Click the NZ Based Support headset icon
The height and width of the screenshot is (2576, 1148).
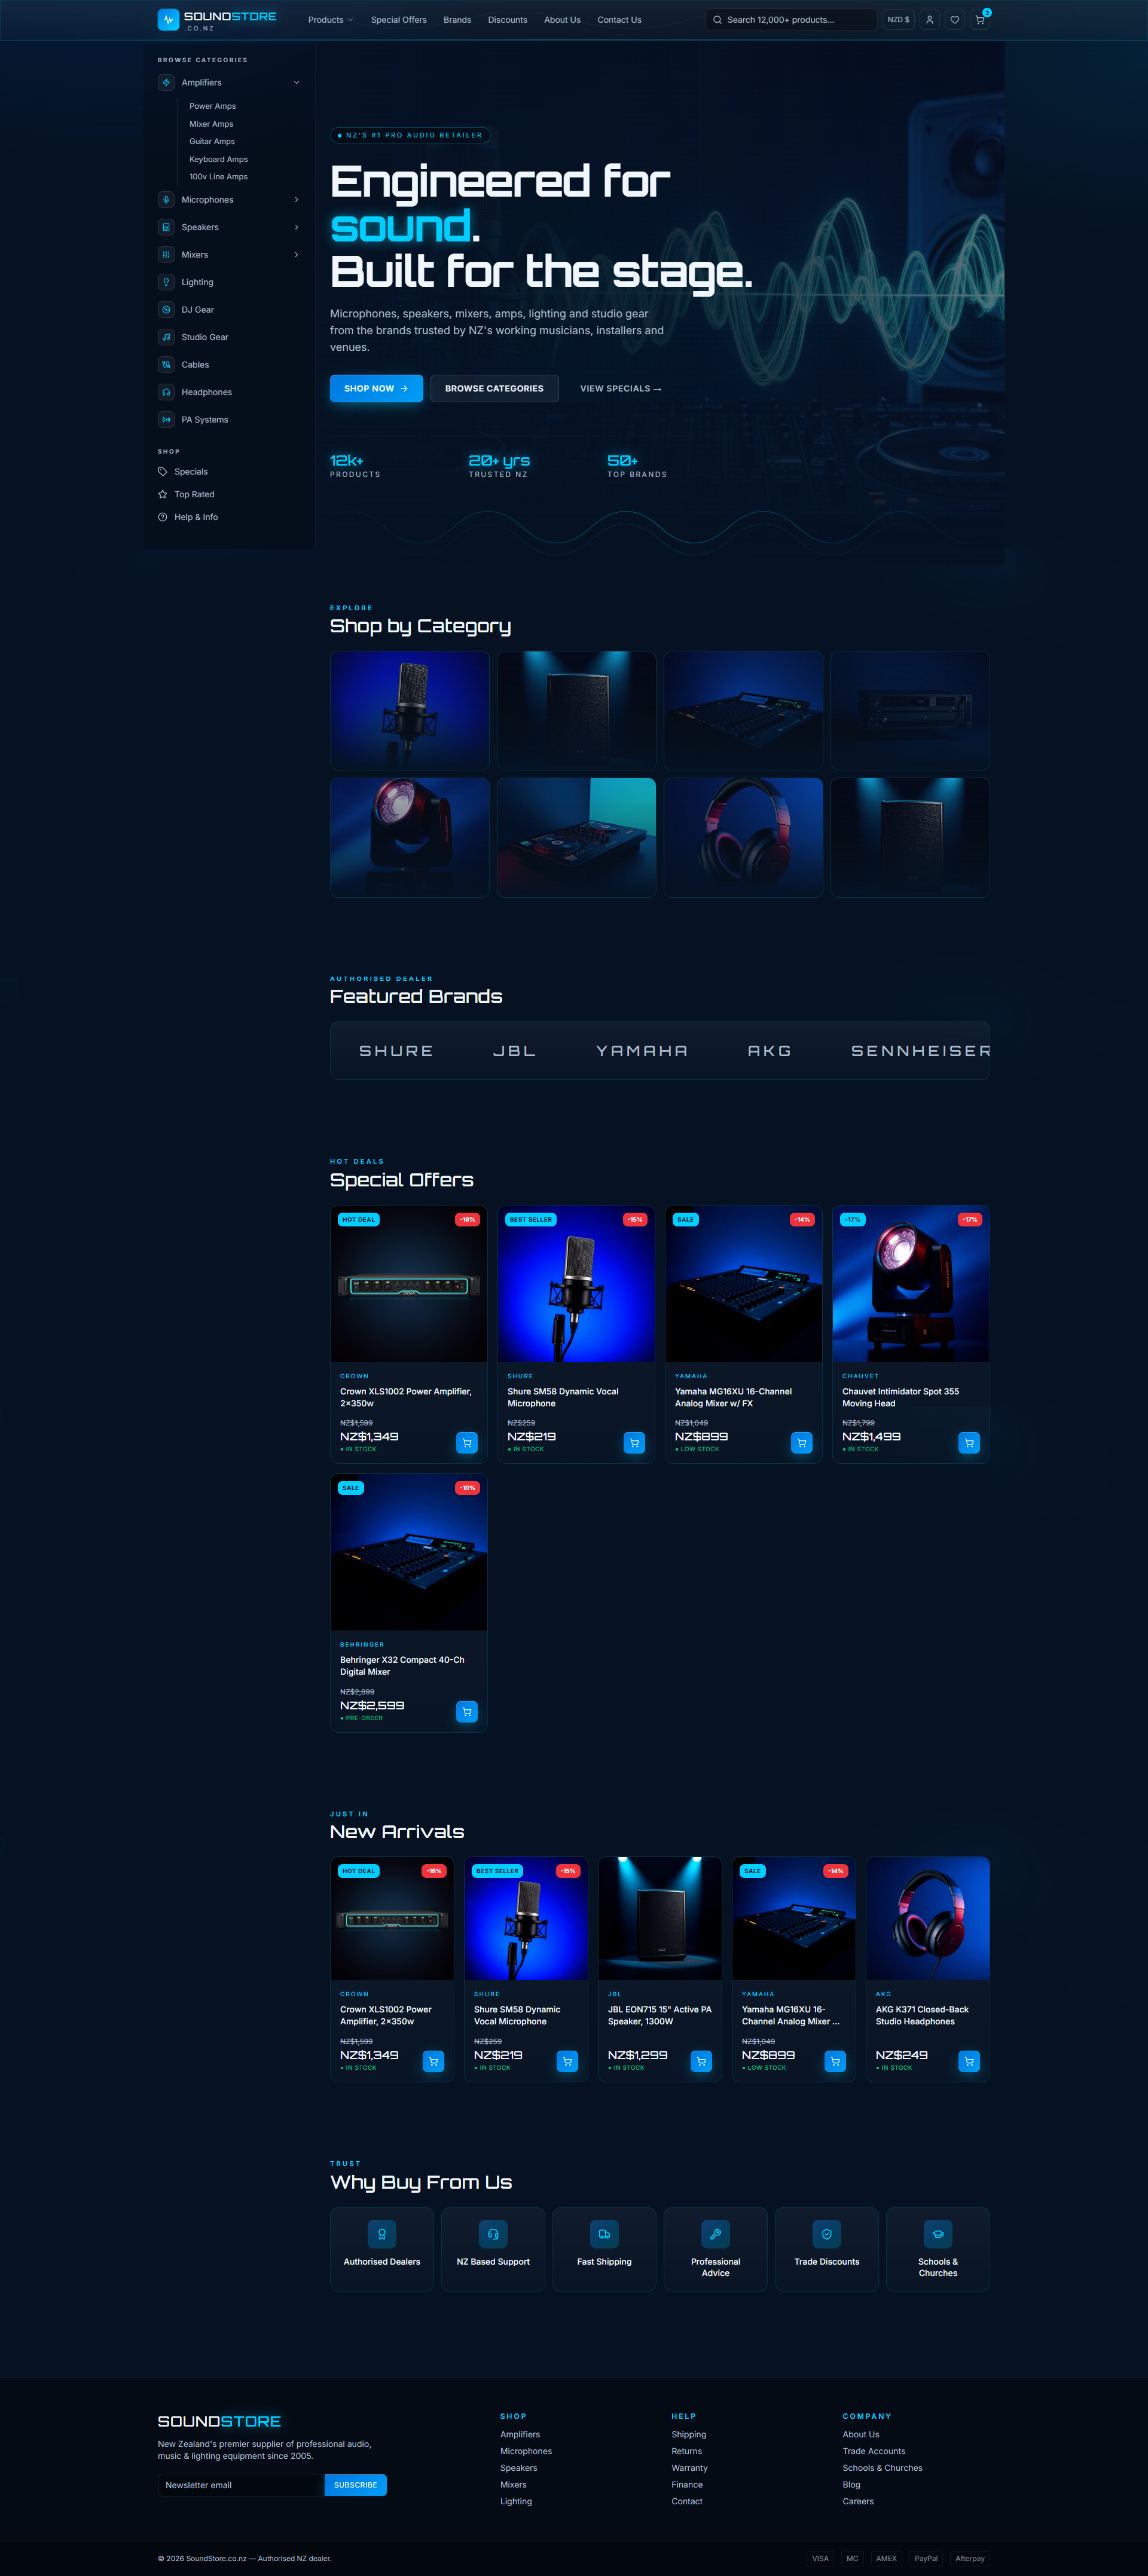(x=493, y=2234)
